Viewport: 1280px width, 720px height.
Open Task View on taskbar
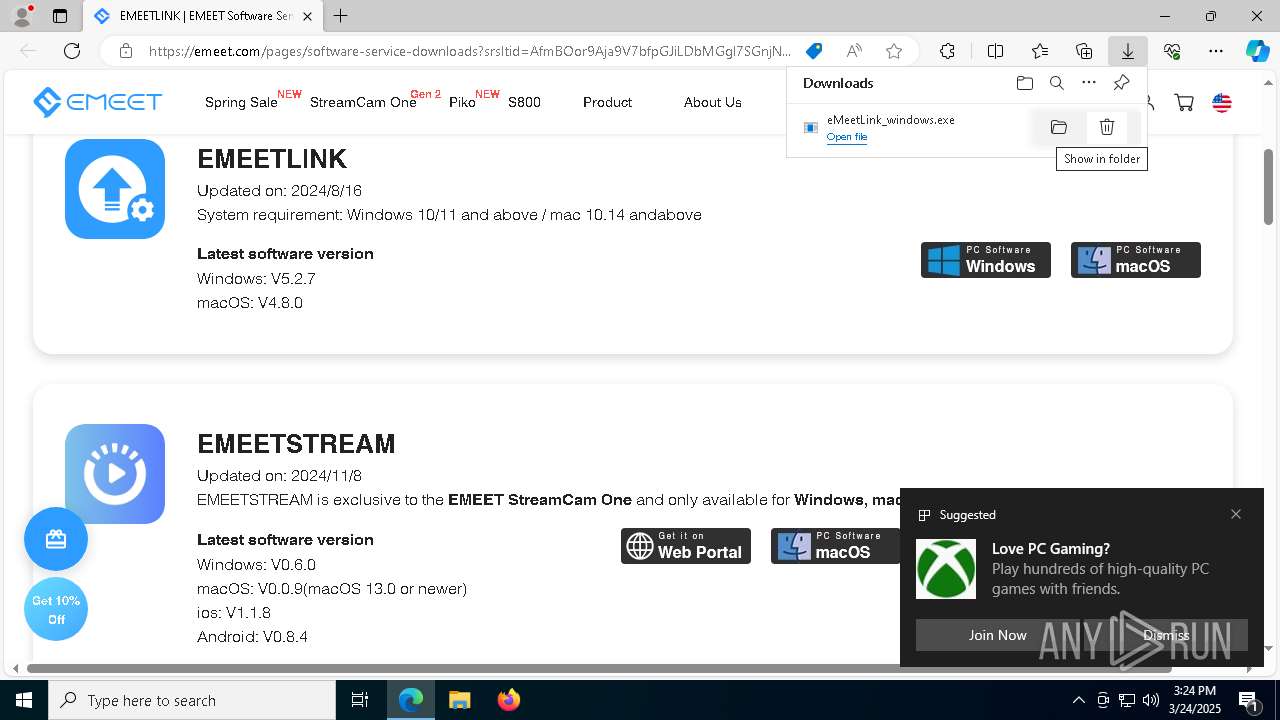coord(360,700)
